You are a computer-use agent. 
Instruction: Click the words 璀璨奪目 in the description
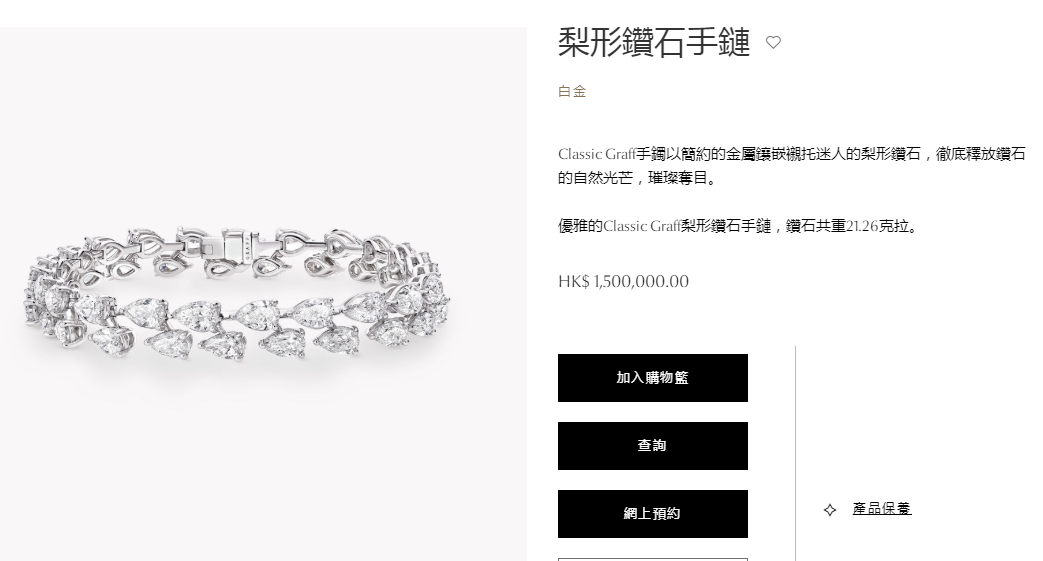click(677, 178)
